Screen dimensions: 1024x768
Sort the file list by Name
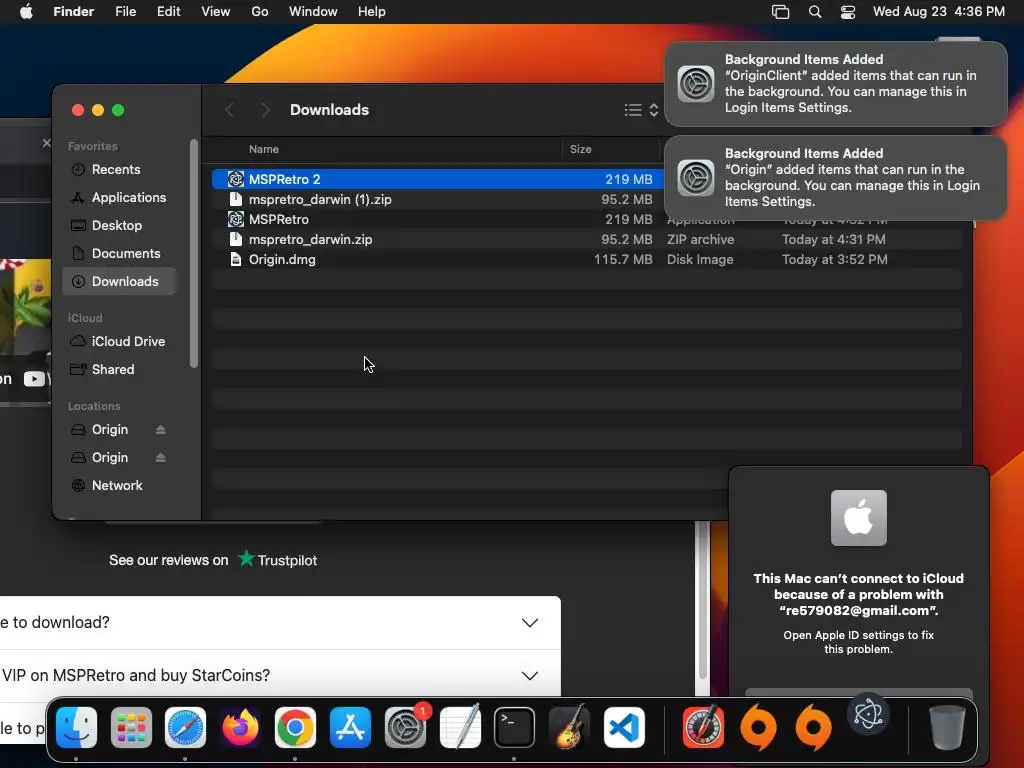point(264,150)
